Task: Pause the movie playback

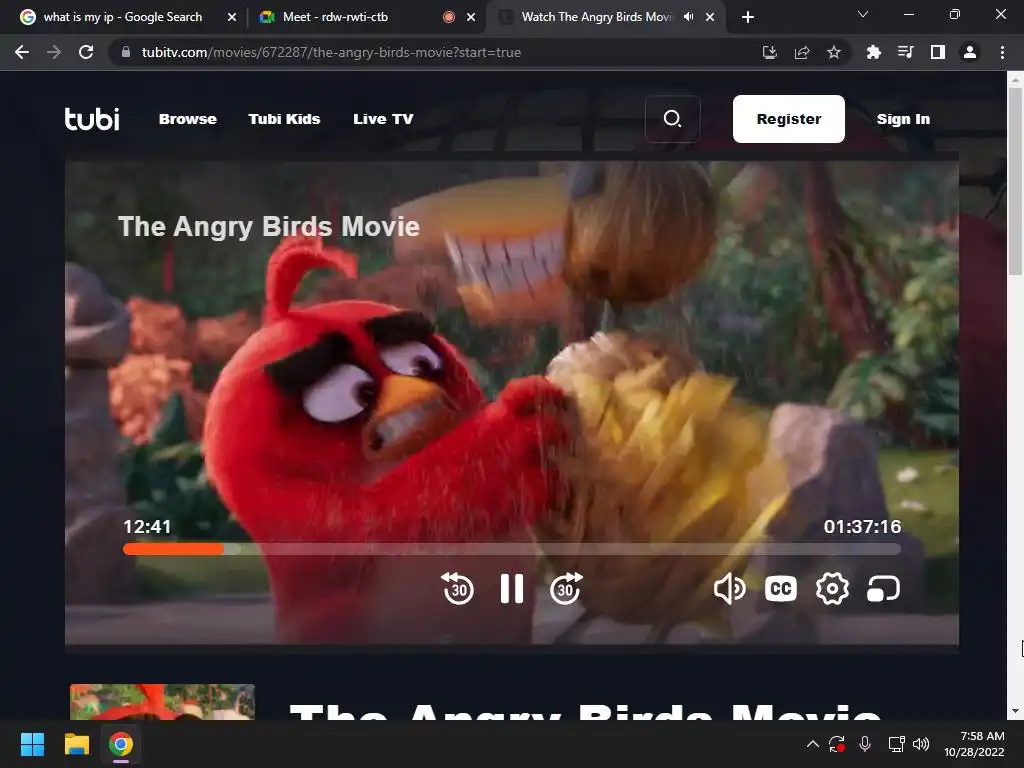Action: [511, 588]
